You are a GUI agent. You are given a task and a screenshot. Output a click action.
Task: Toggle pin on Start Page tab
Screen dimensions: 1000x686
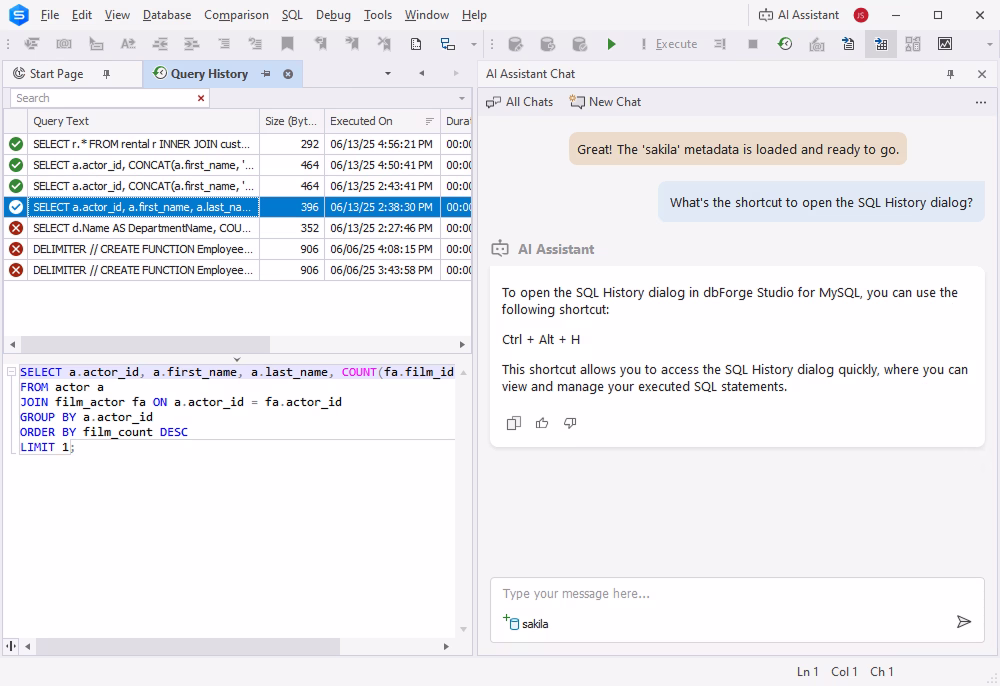[107, 74]
